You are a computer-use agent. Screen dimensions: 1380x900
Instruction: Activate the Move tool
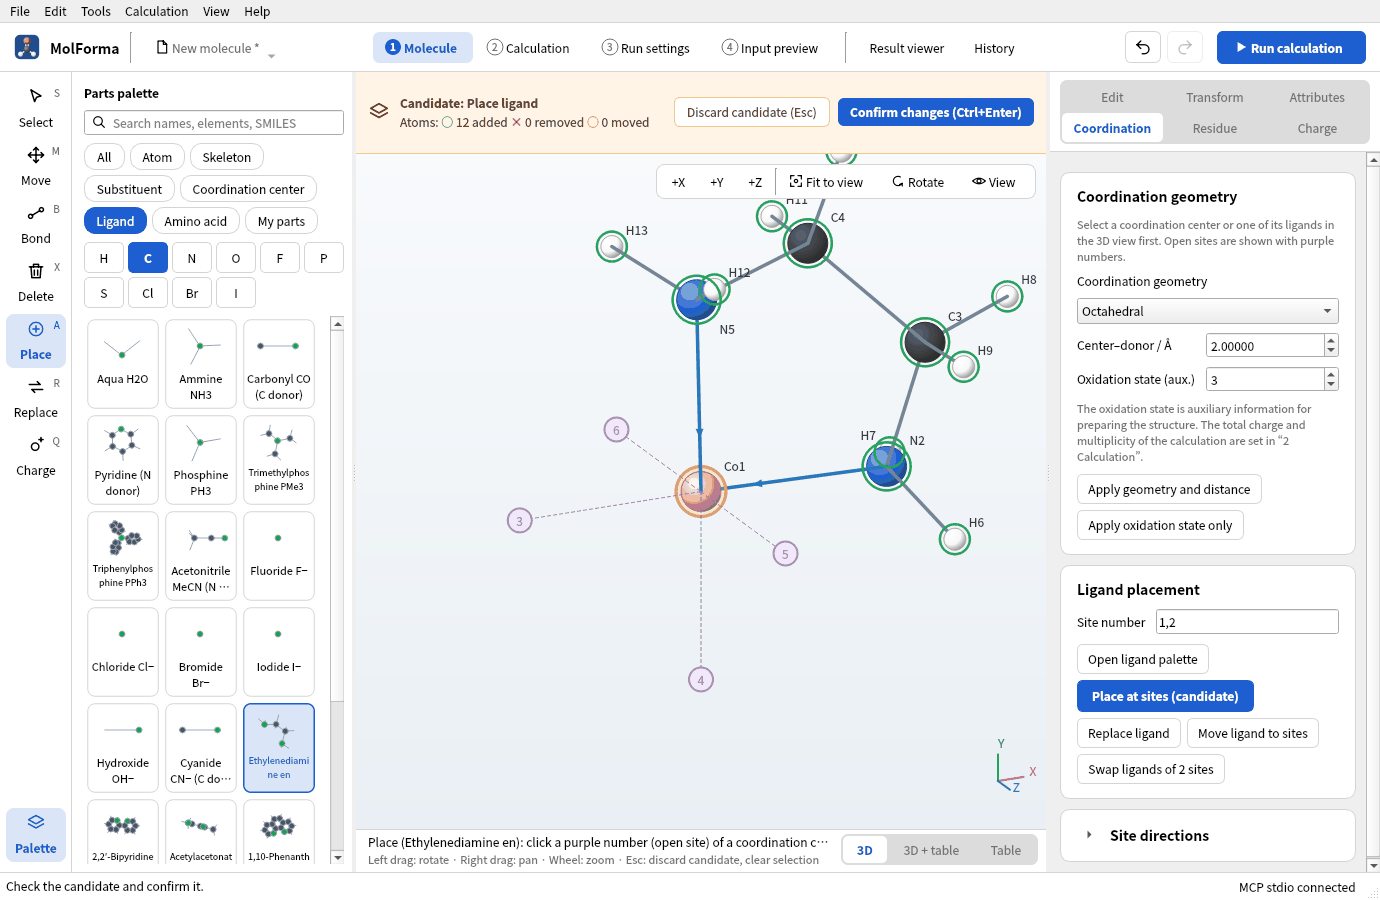36,166
